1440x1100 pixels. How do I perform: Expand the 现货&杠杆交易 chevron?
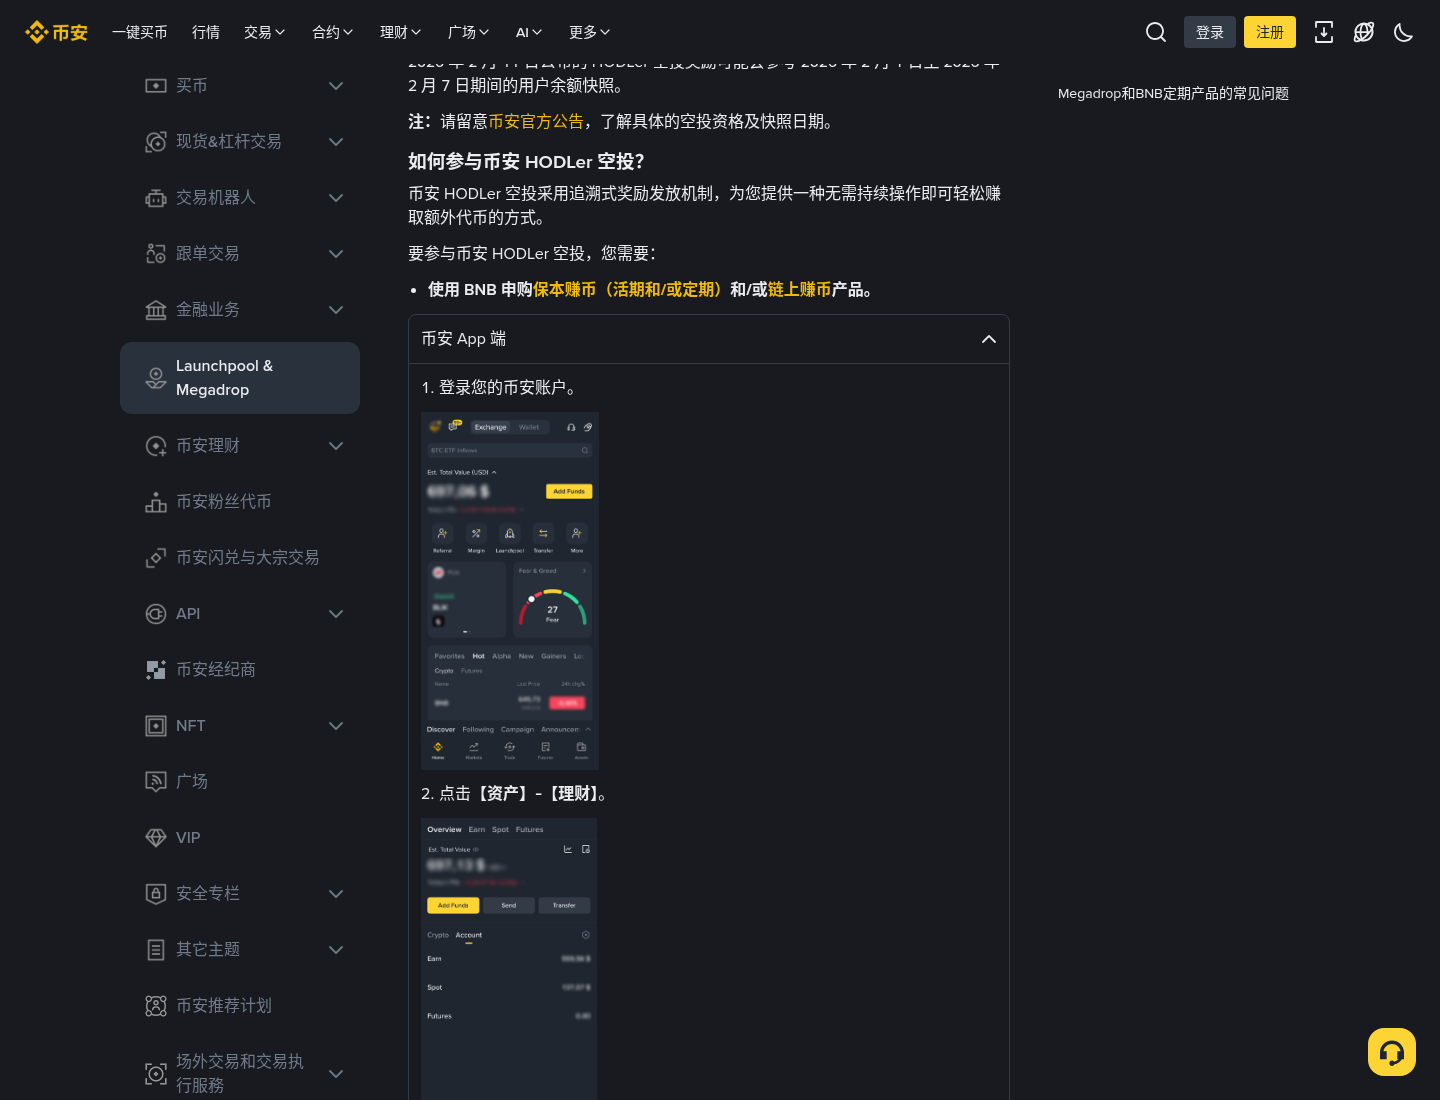(336, 142)
